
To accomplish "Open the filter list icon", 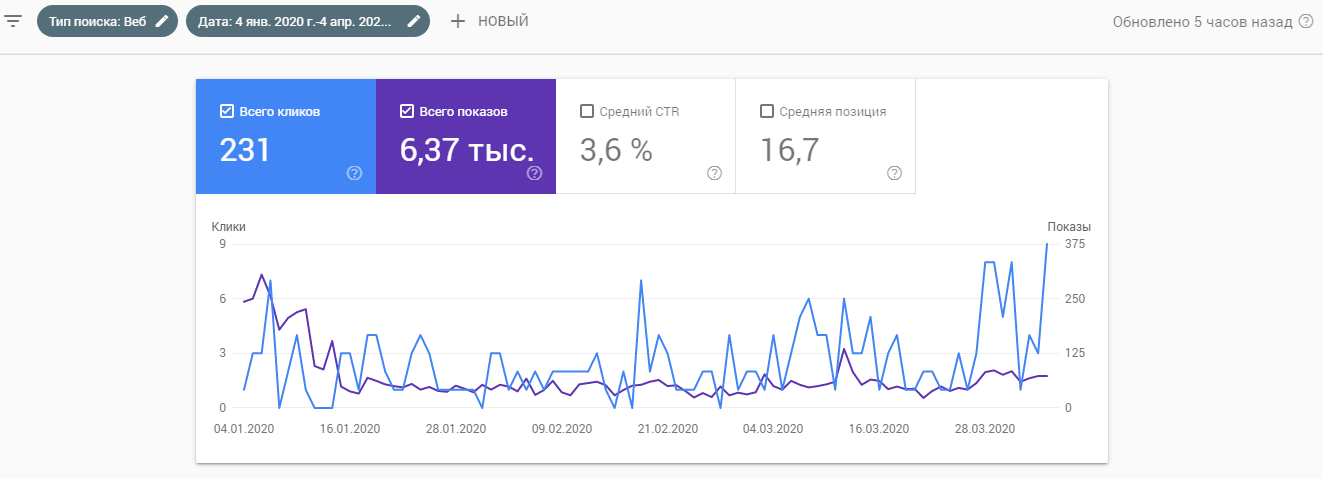I will (x=13, y=21).
